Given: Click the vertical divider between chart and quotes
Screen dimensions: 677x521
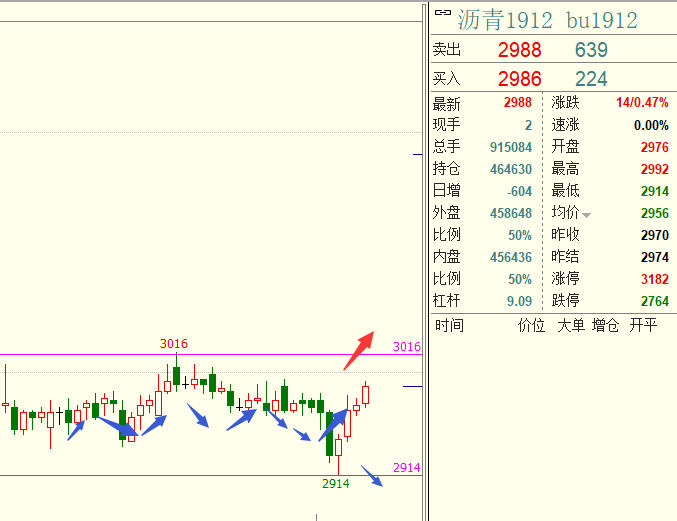Looking at the screenshot, I should click(x=425, y=262).
